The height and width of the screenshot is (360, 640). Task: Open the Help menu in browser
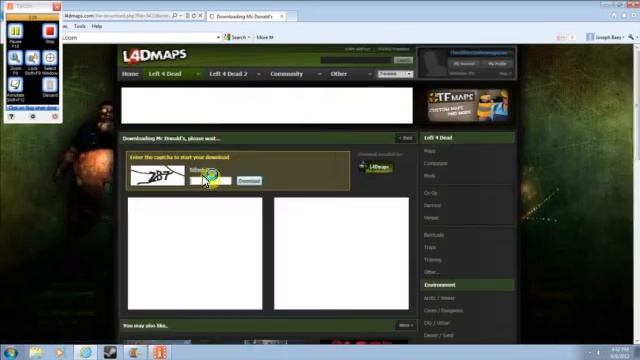(x=97, y=26)
